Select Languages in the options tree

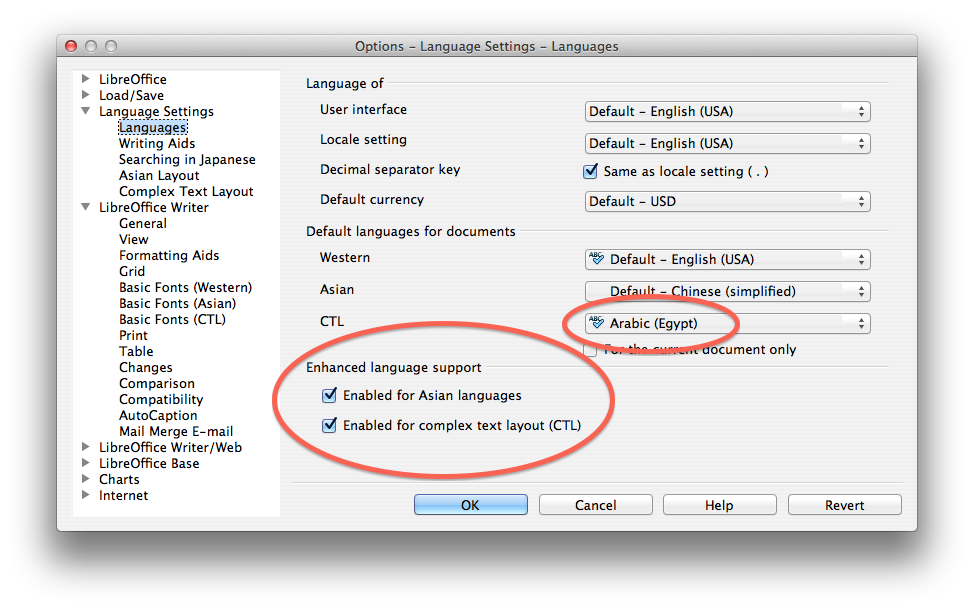(x=153, y=127)
